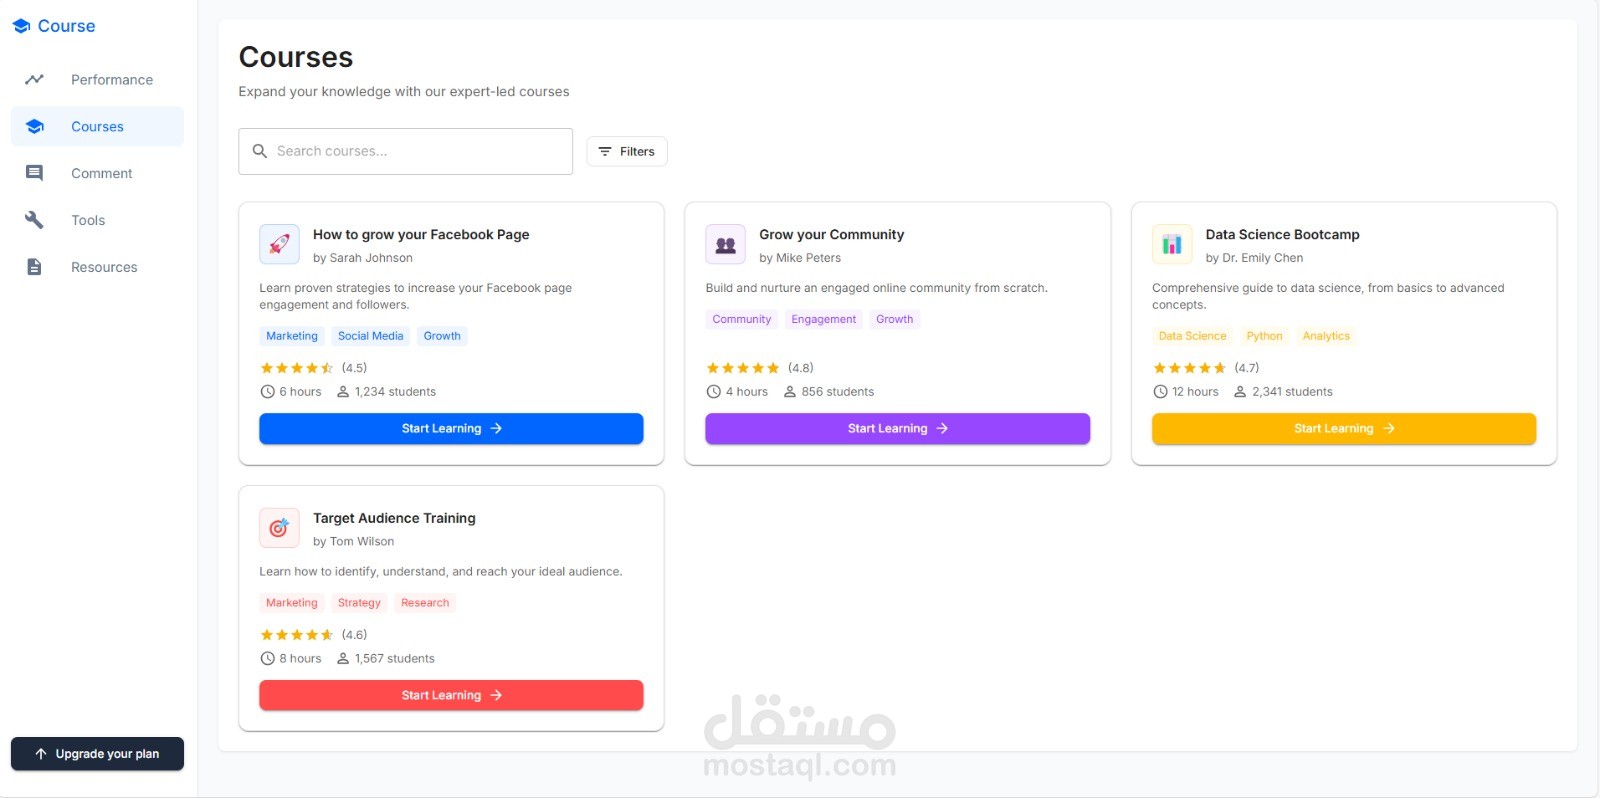This screenshot has height=798, width=1600.
Task: Click the graduation cap Course logo icon
Action: pyautogui.click(x=21, y=26)
